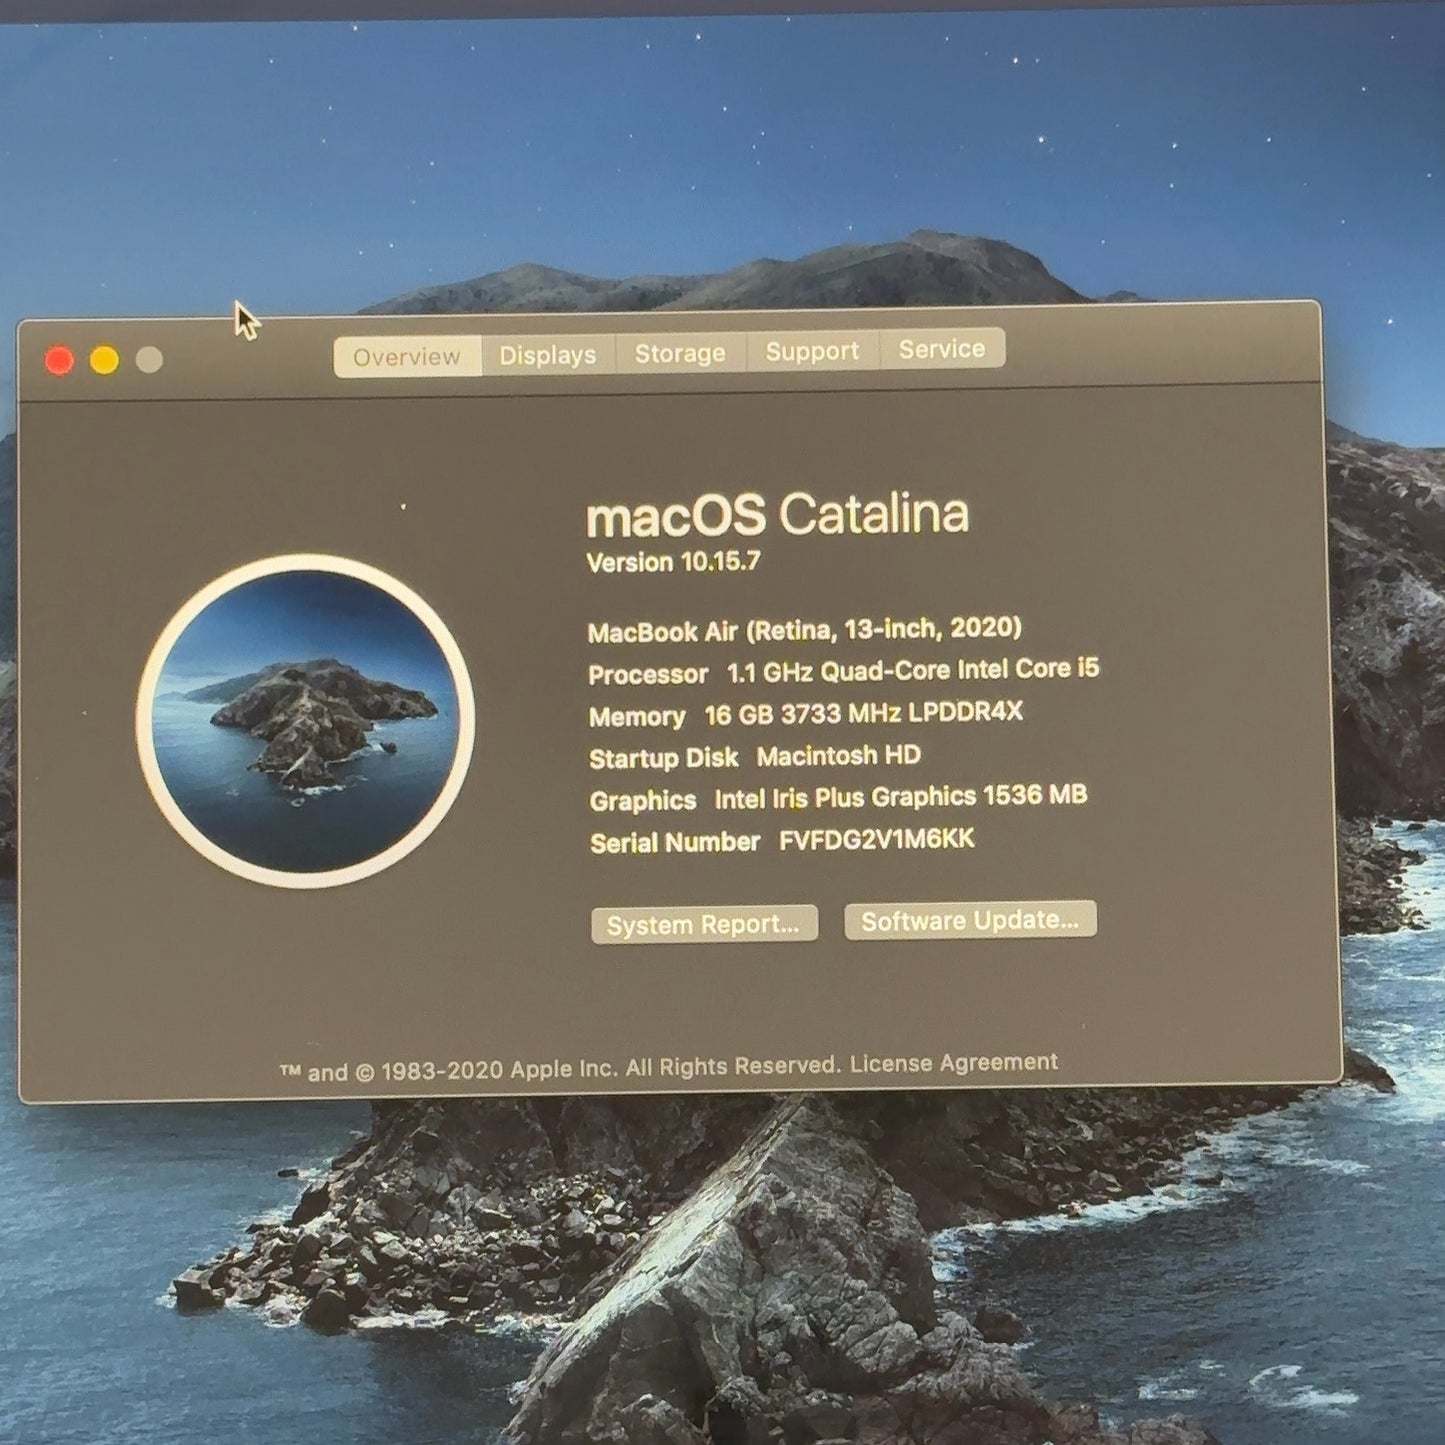1445x1445 pixels.
Task: Click startup disk value Macintosh HD
Action: point(838,756)
